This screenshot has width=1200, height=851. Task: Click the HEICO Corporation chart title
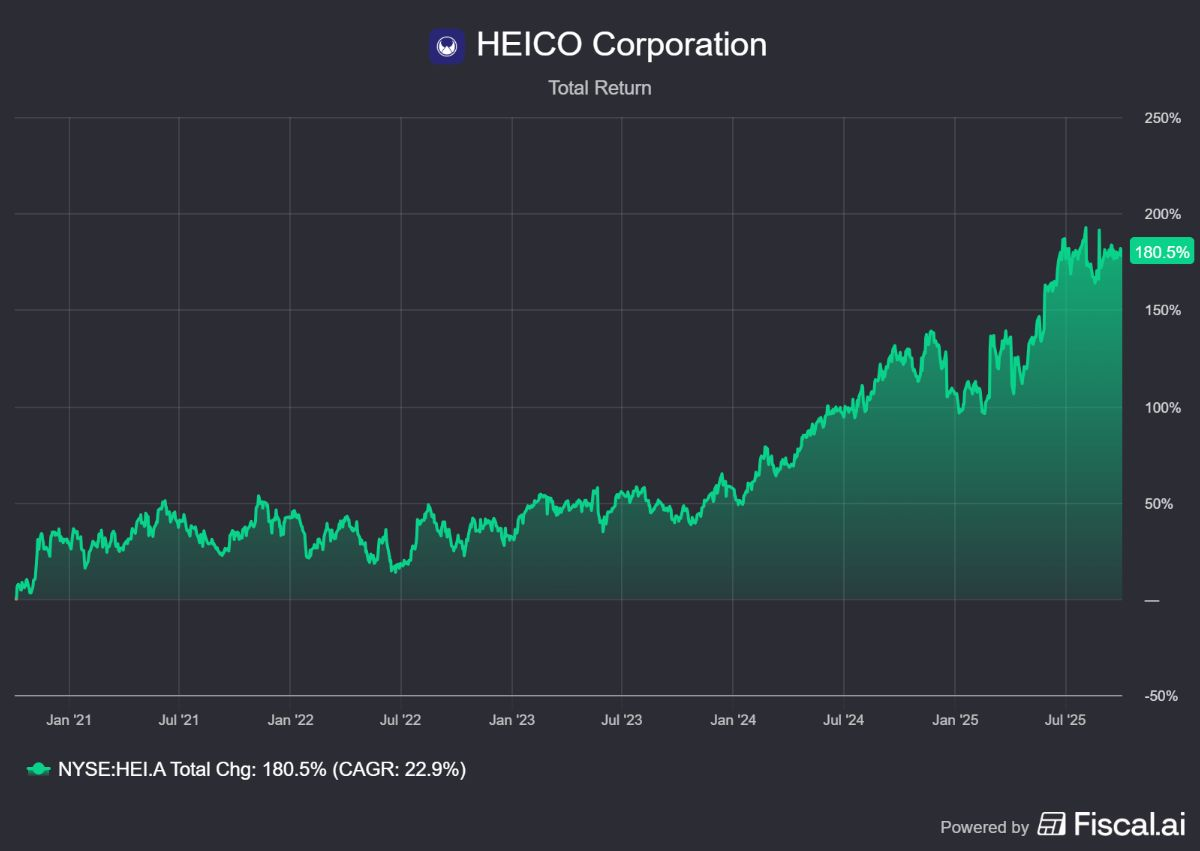(621, 45)
